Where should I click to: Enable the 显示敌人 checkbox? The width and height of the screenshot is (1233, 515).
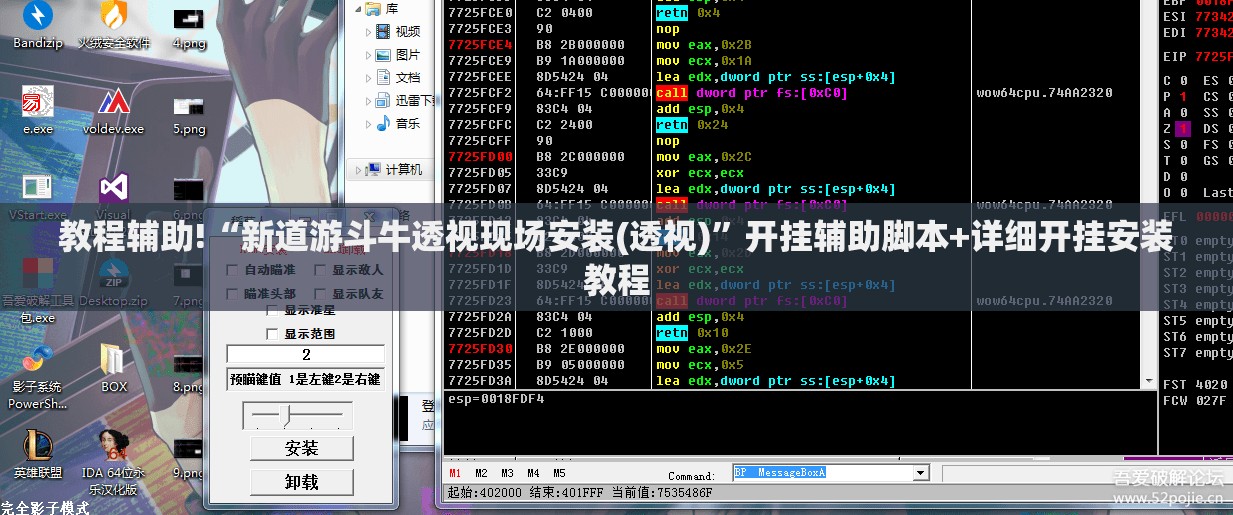tap(320, 270)
